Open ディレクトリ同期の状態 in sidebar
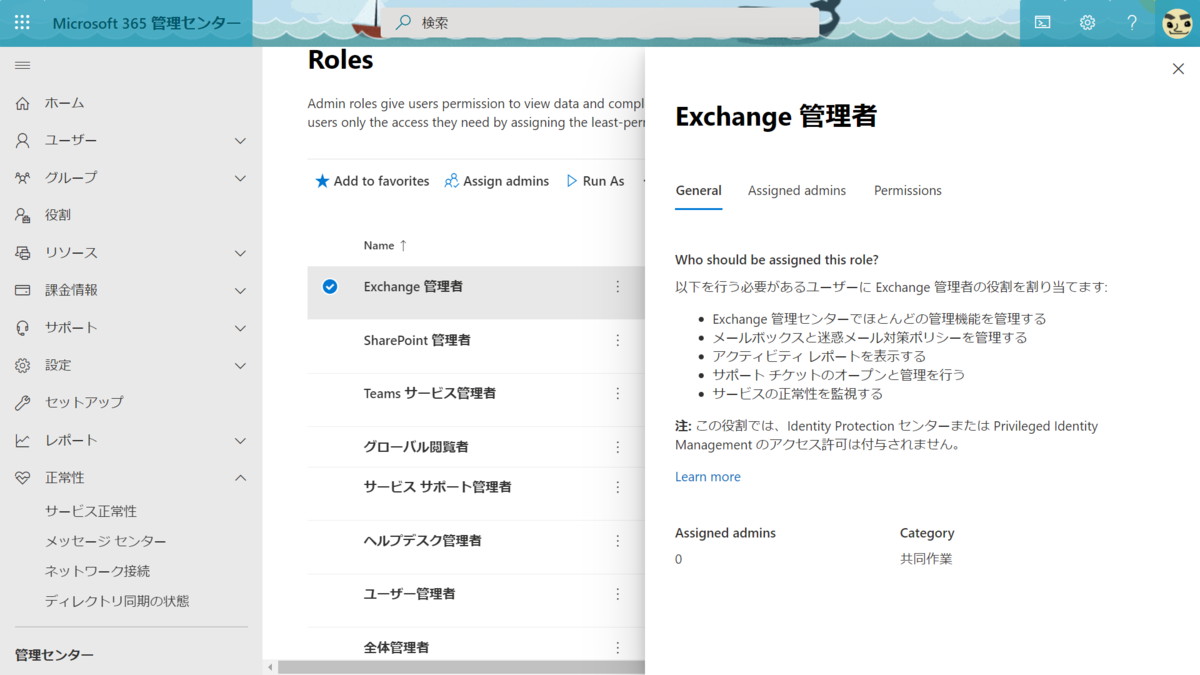 (117, 601)
